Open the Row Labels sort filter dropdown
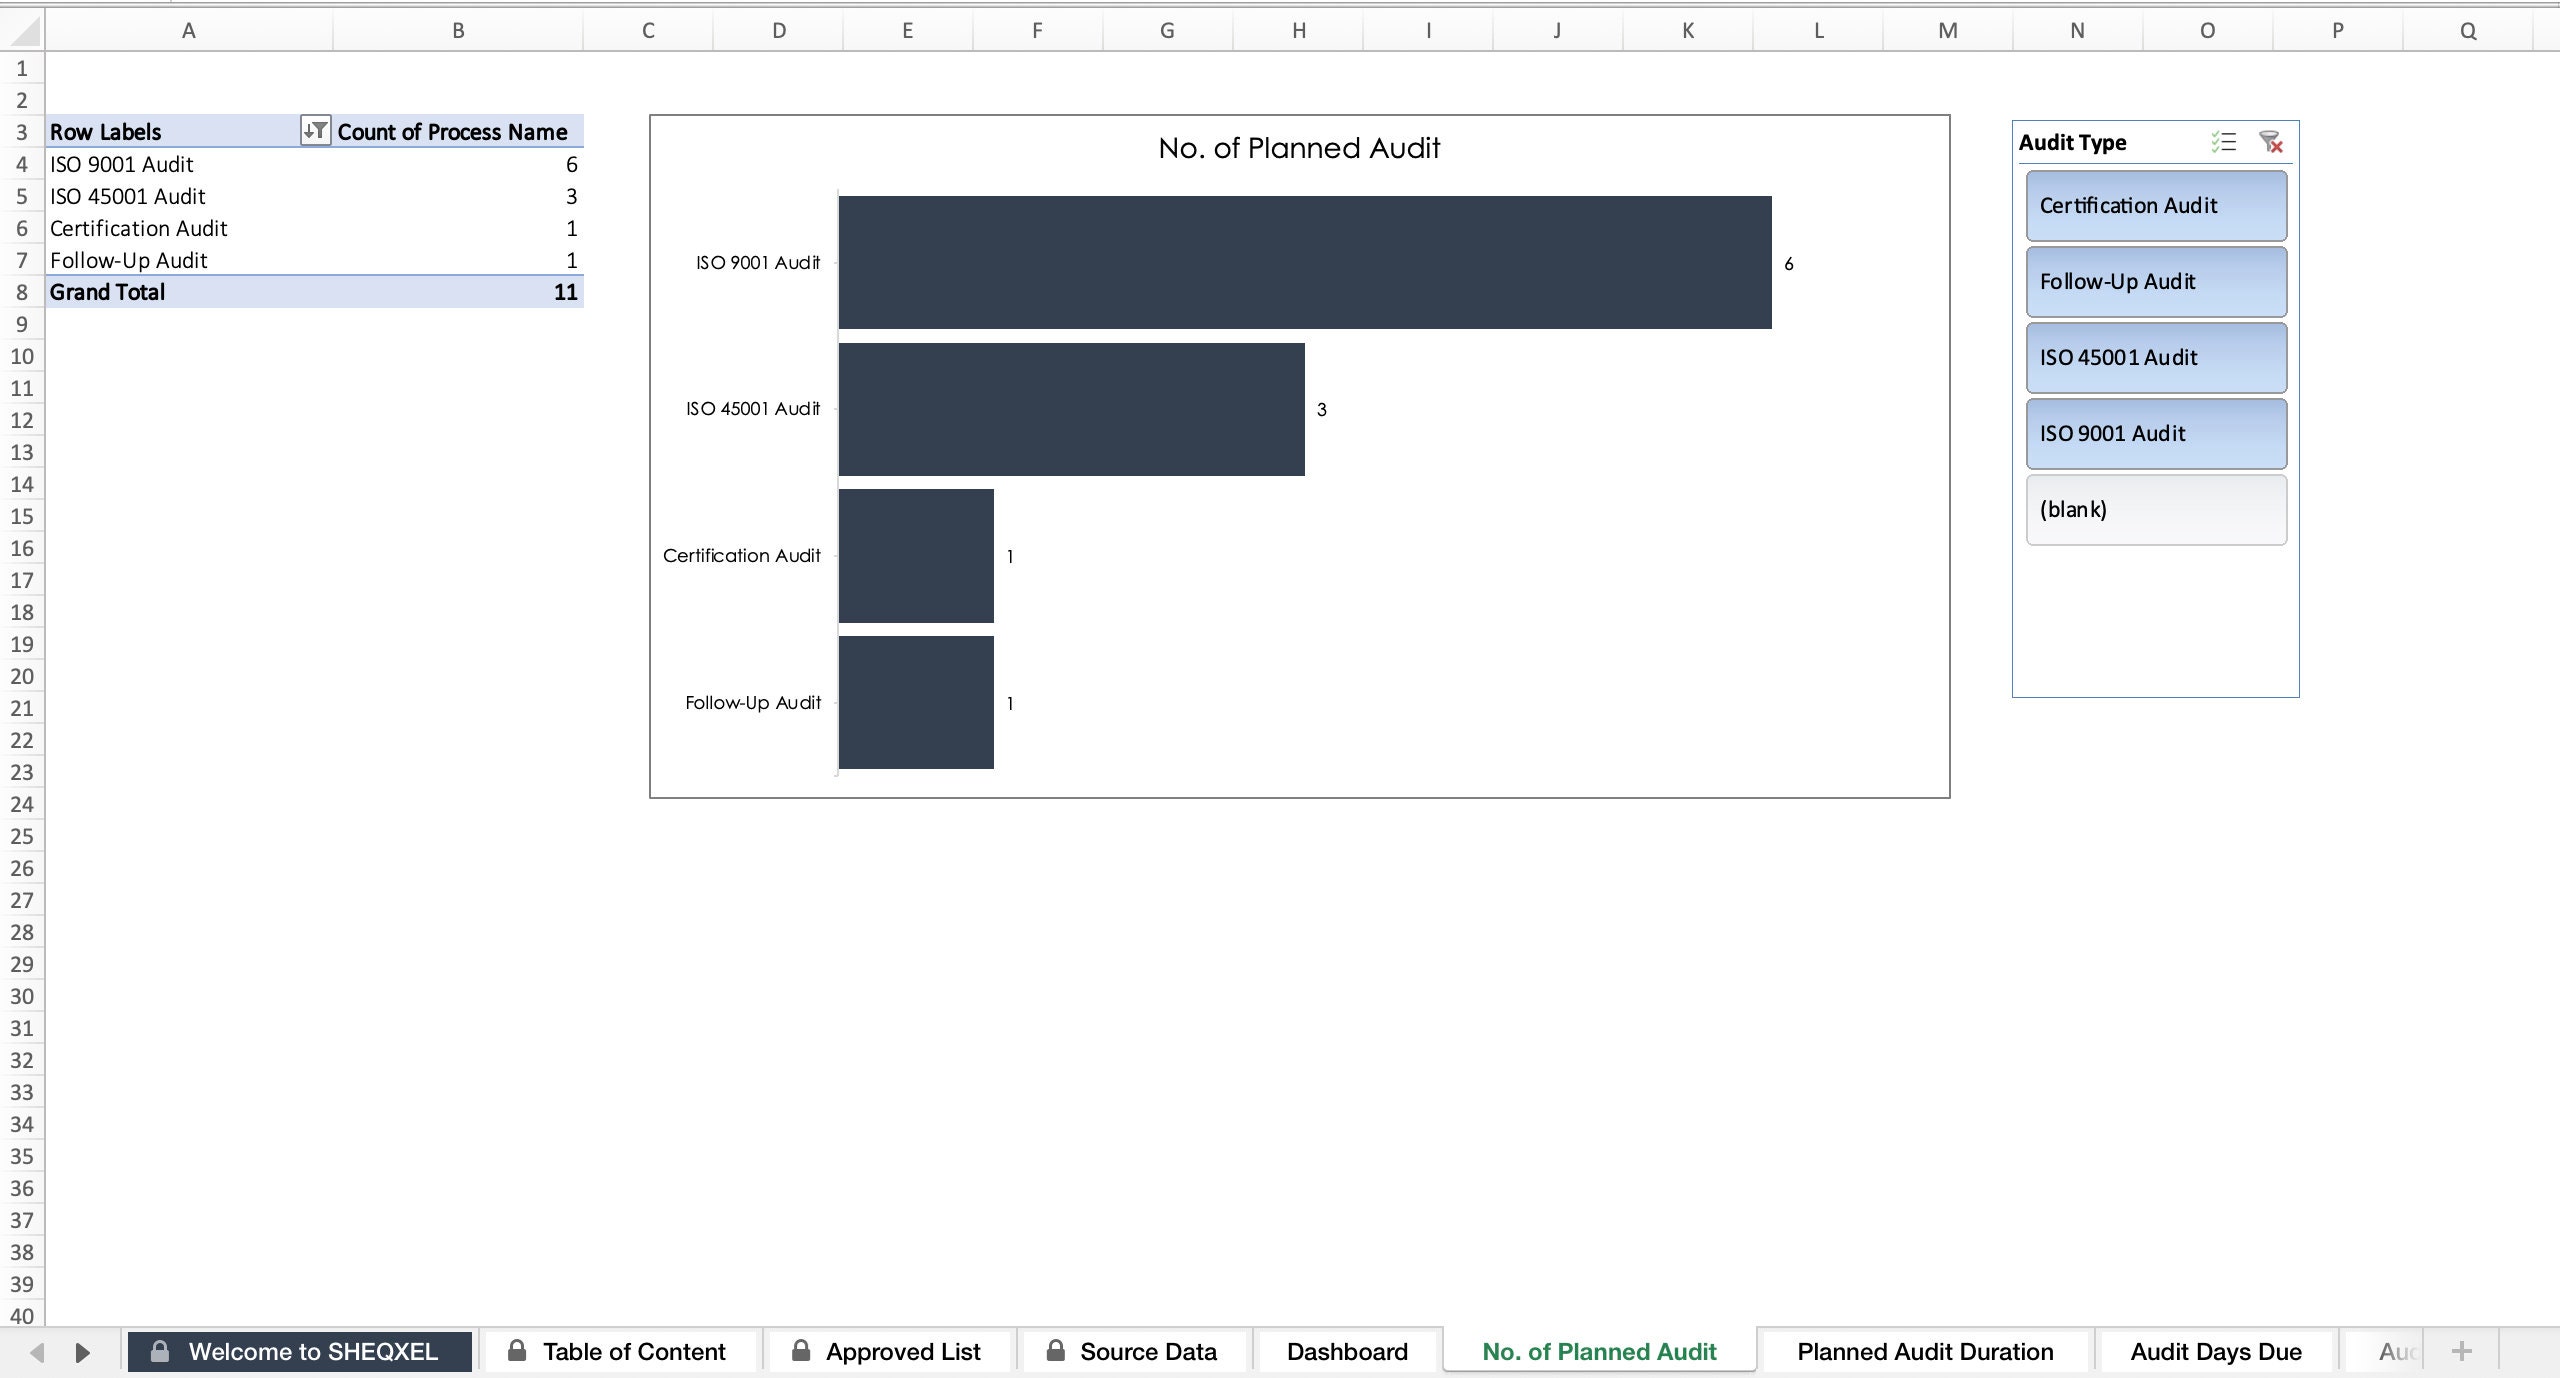Screen dimensions: 2560x1378 coord(315,131)
